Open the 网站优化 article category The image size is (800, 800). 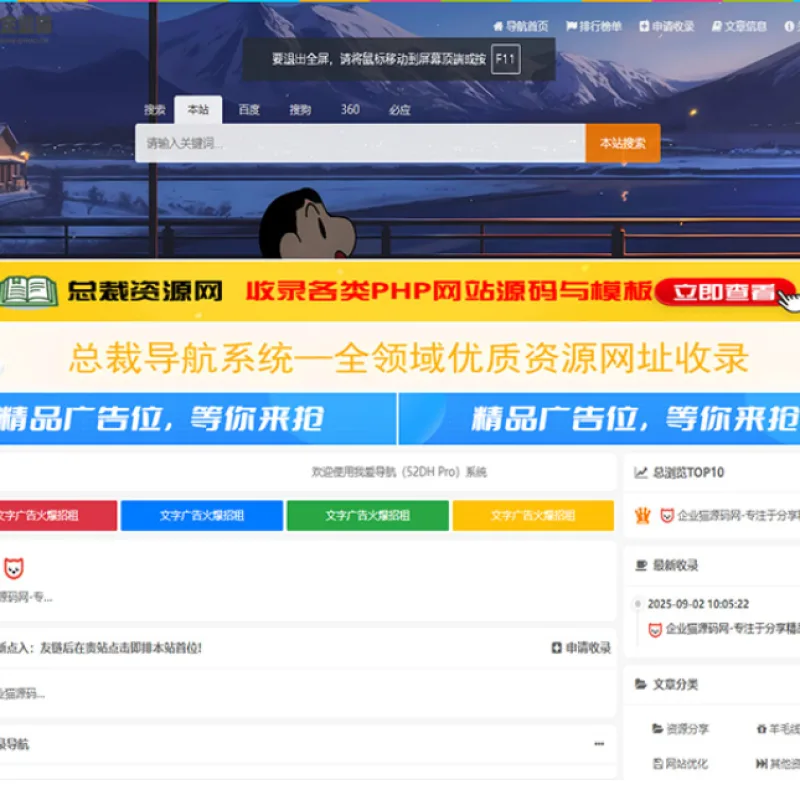[x=686, y=764]
